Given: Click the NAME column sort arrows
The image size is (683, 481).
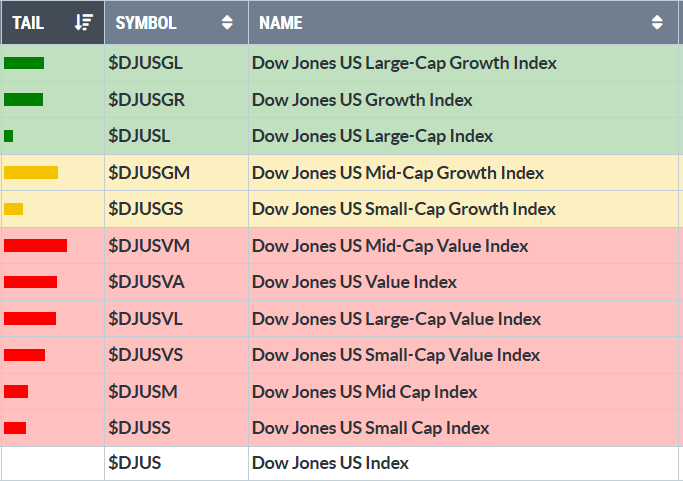Looking at the screenshot, I should point(657,22).
